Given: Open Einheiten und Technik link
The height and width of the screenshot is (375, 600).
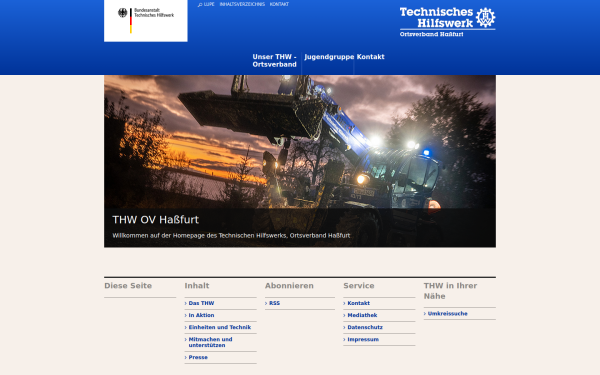Looking at the screenshot, I should pos(220,328).
